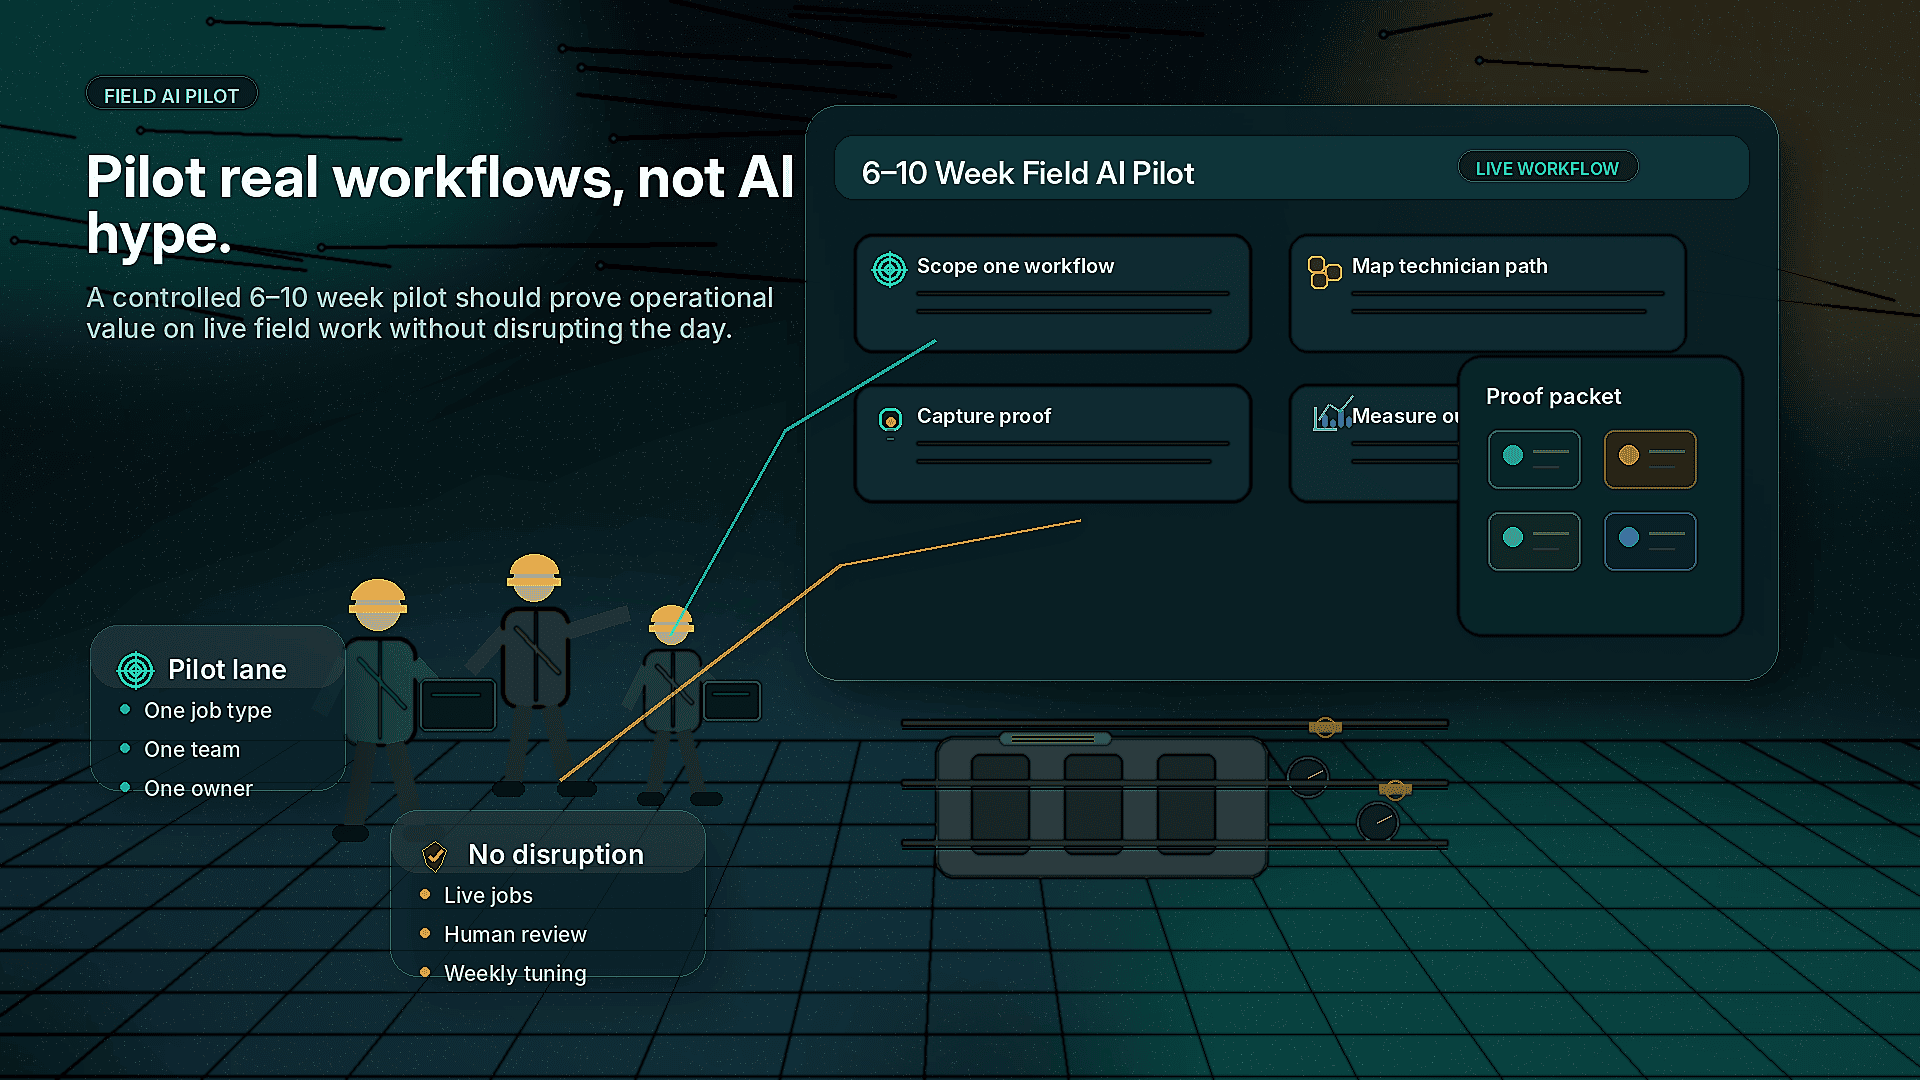Click the lower orange slider knob
Viewport: 1920px width, 1080px height.
tap(1395, 790)
